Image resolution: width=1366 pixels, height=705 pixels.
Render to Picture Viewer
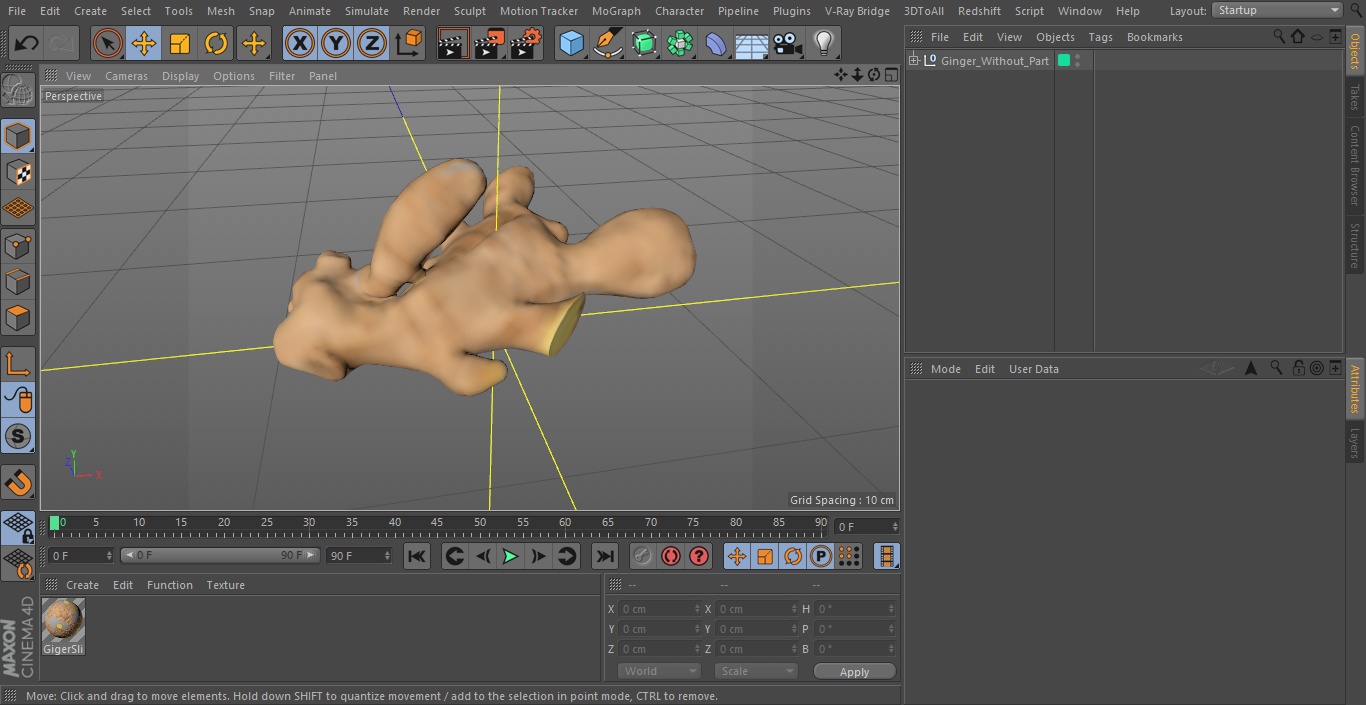pos(490,43)
